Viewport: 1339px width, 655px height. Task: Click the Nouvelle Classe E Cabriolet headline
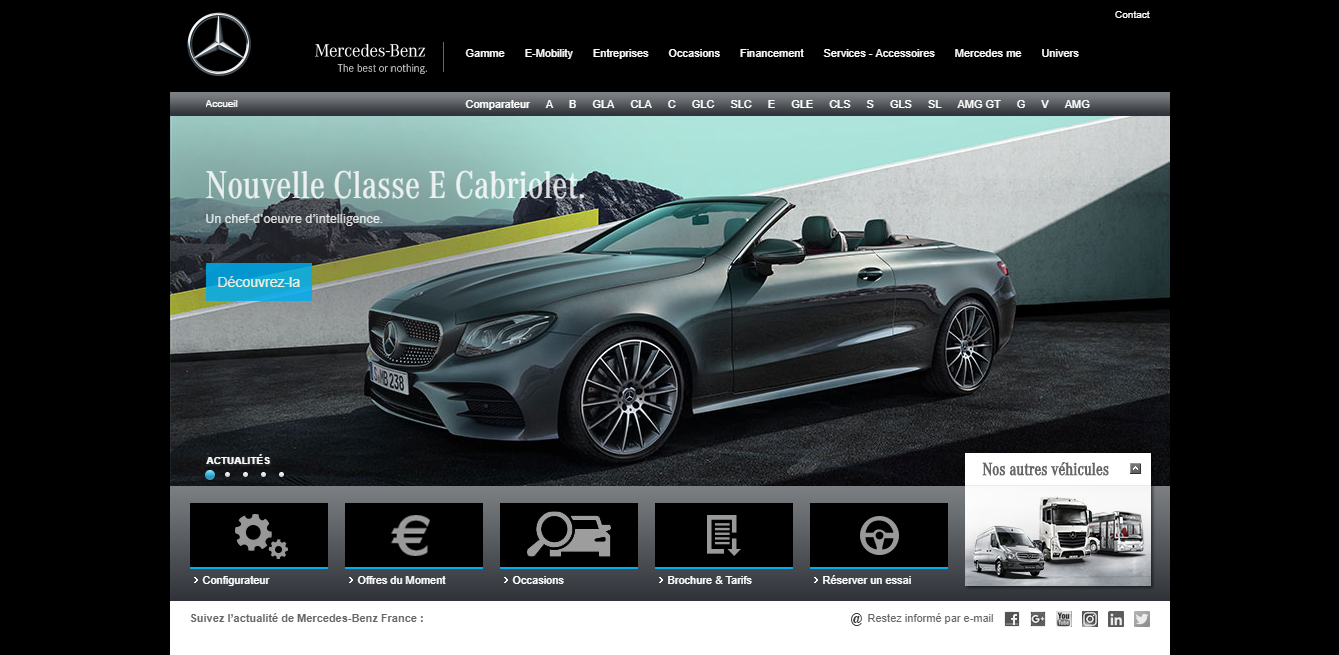click(393, 186)
